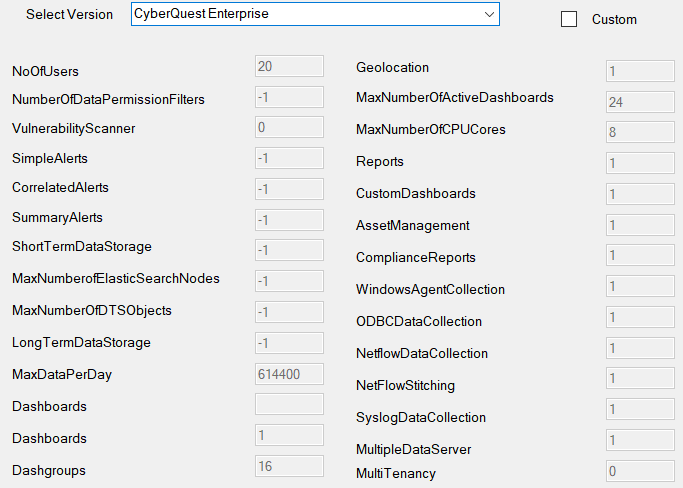Click the LongTermDataStorage field
This screenshot has width=683, height=488.
click(x=289, y=343)
